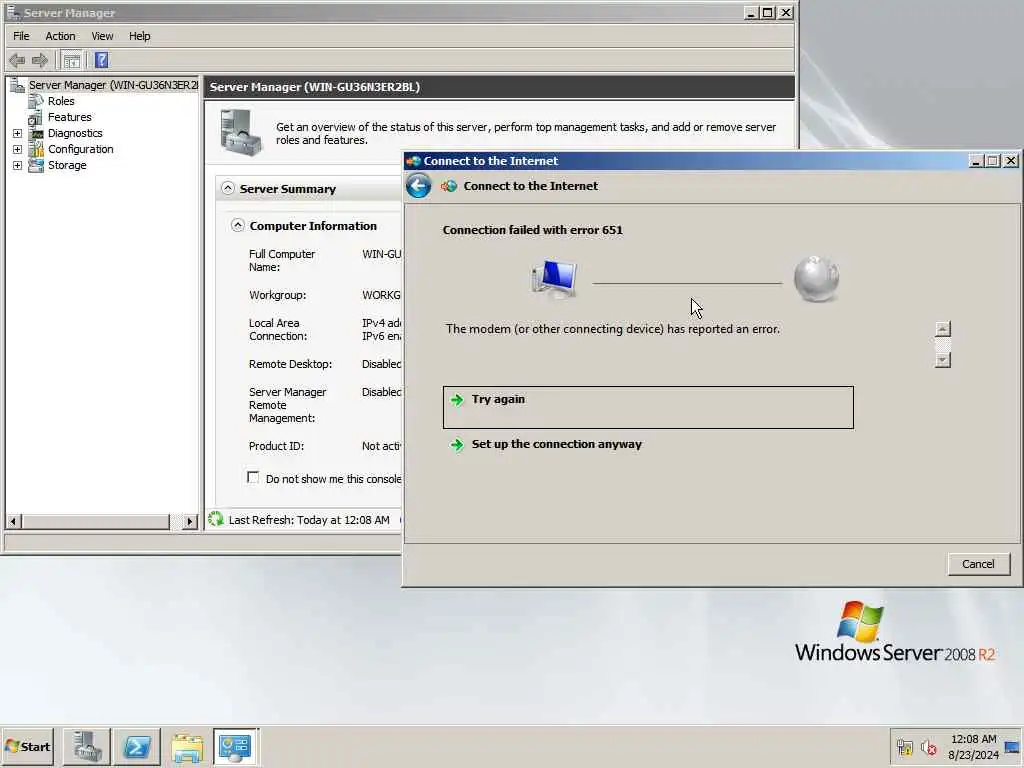This screenshot has width=1024, height=768.
Task: Open the Help menu
Action: click(x=139, y=36)
